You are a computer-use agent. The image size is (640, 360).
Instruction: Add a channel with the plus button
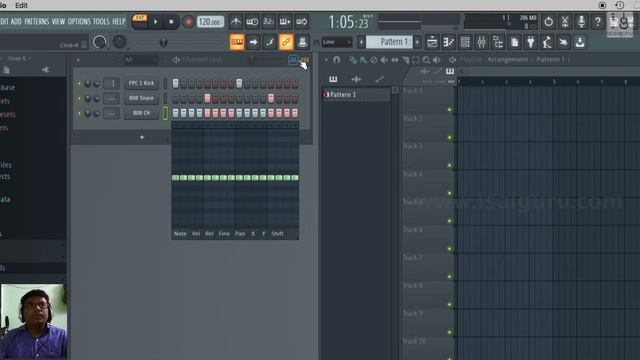point(142,138)
